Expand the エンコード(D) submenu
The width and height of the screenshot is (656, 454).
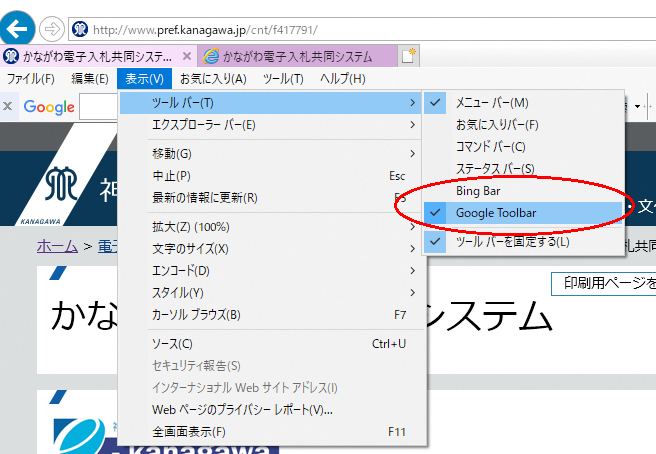click(270, 271)
